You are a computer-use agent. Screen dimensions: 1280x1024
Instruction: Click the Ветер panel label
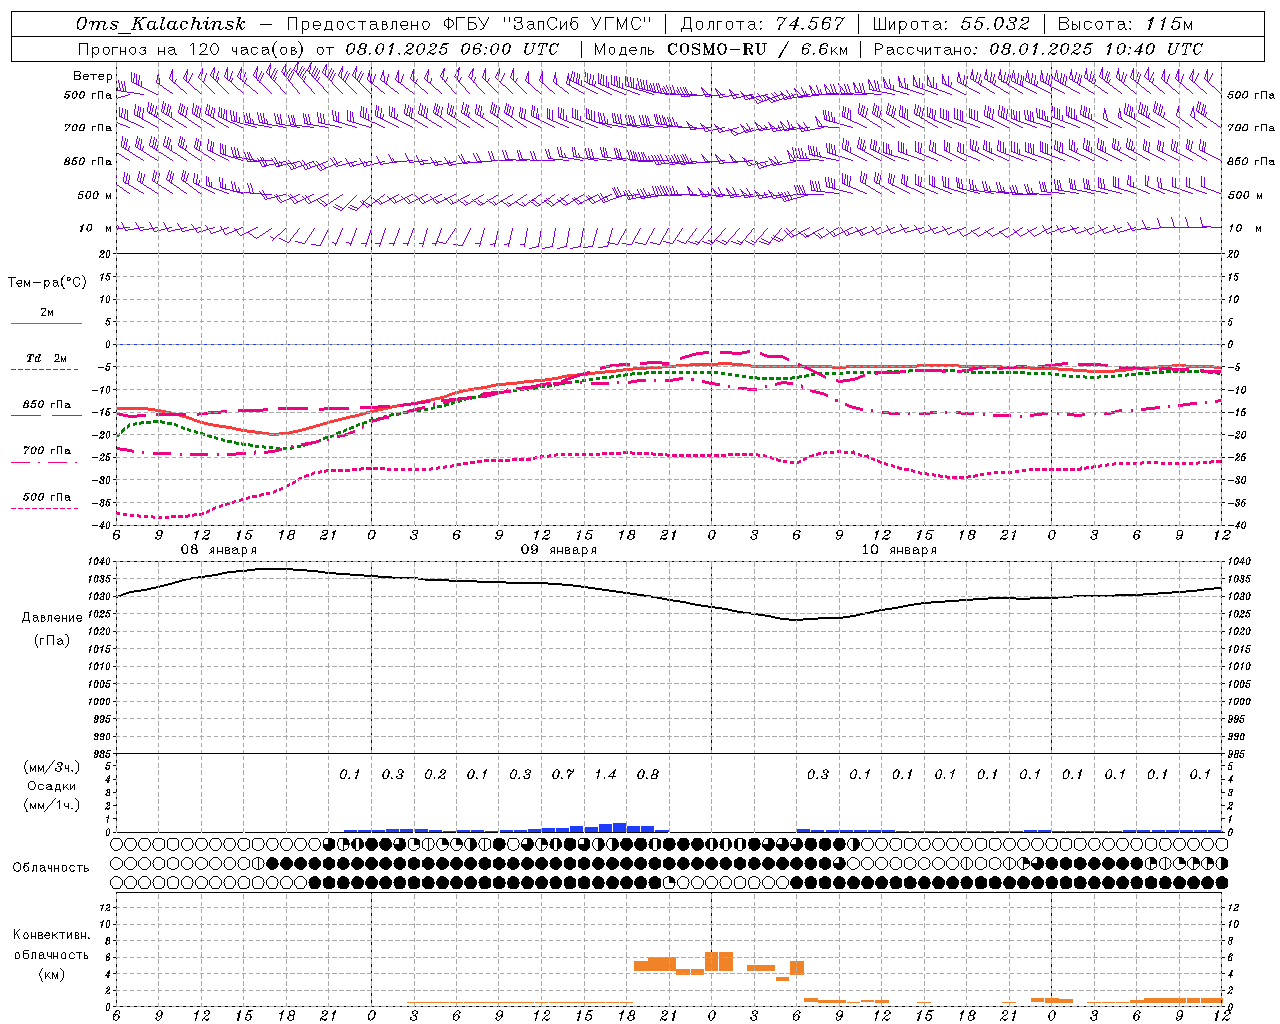coord(92,76)
